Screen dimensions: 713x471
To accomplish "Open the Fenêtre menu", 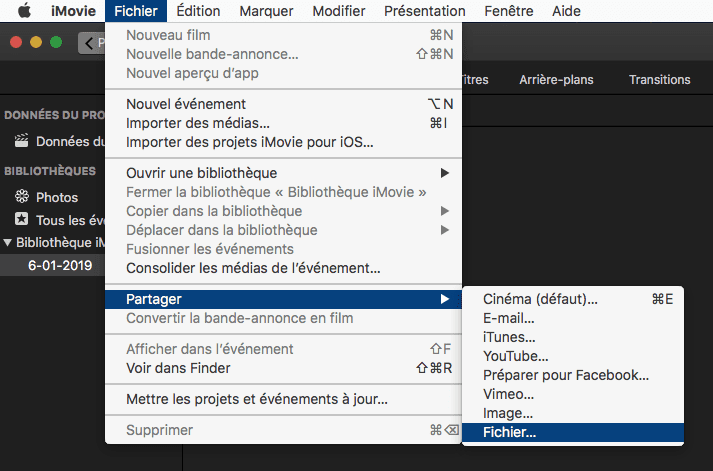I will (x=509, y=11).
